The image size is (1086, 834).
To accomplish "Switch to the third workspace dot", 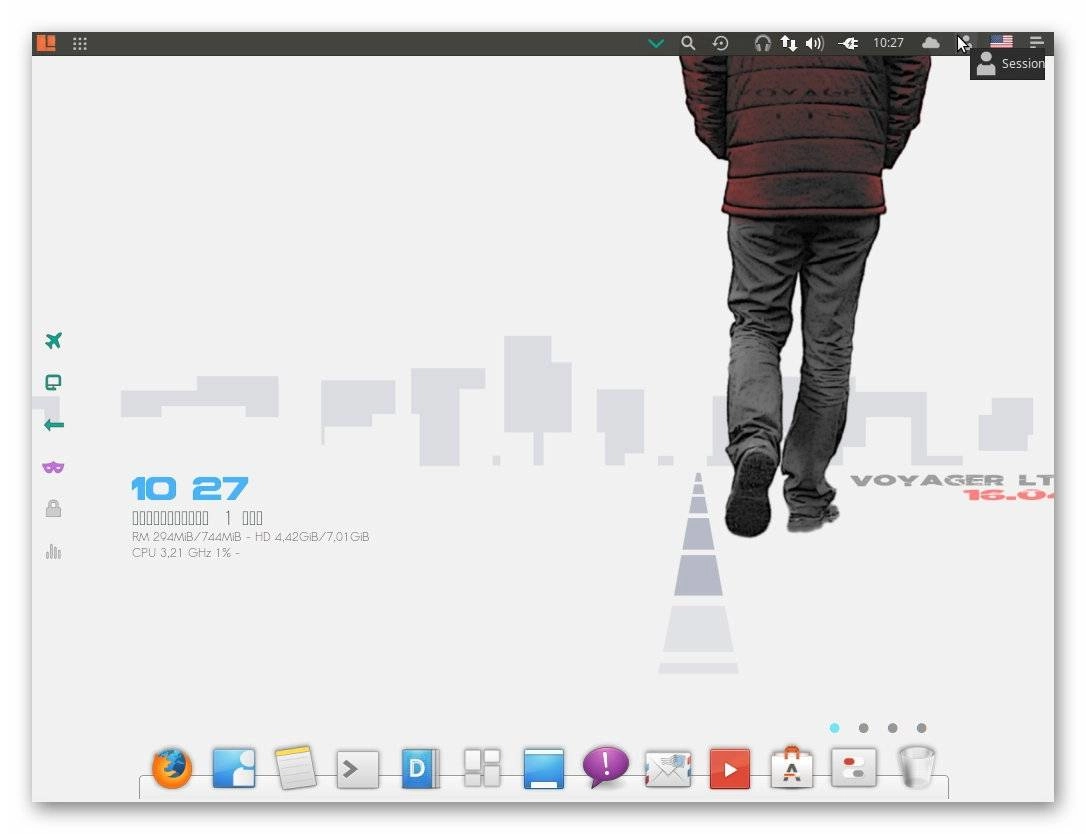I will tap(892, 728).
